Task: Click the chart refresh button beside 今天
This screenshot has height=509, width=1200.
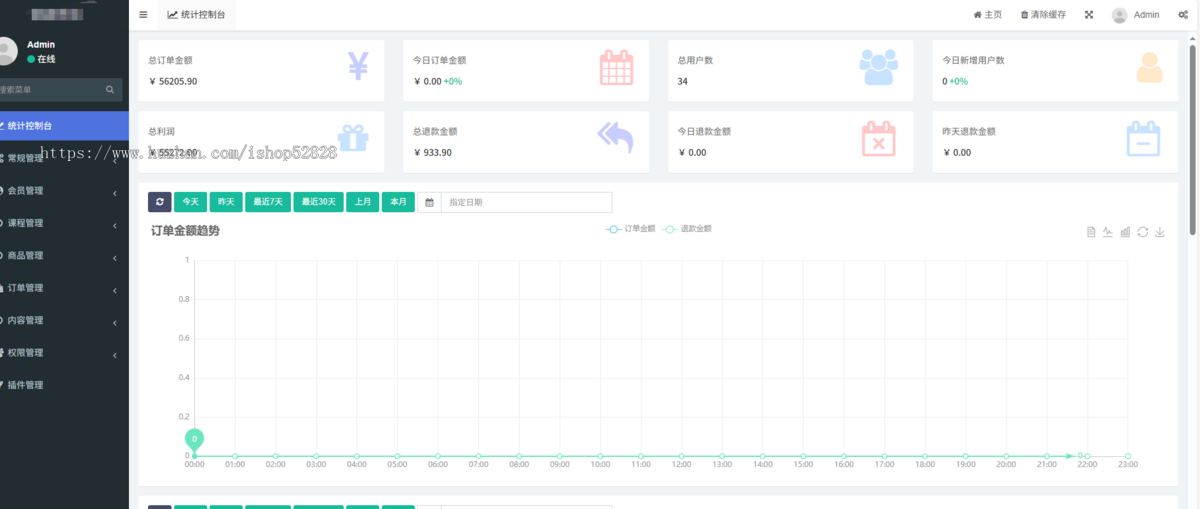Action: [160, 202]
